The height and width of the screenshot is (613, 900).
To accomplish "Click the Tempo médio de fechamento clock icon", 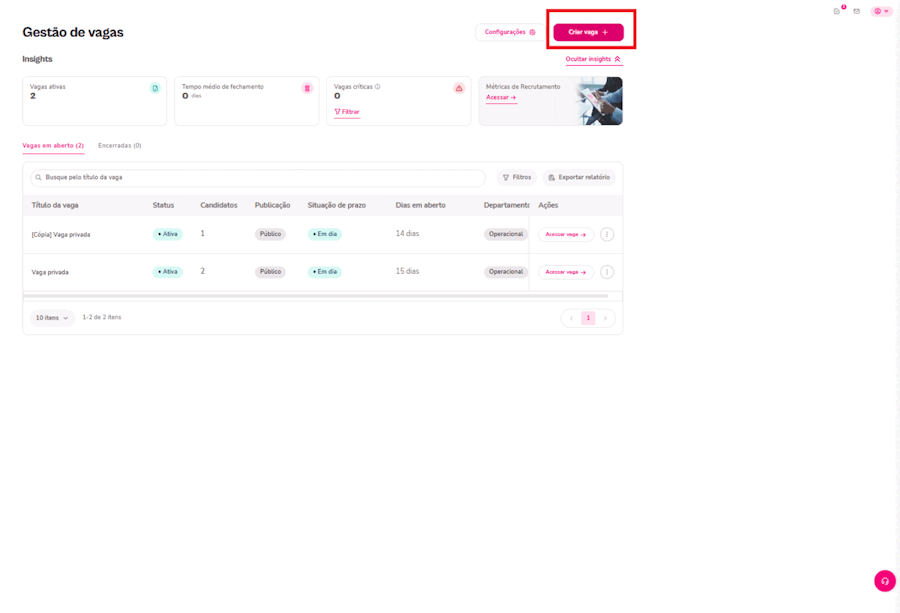I will click(307, 88).
